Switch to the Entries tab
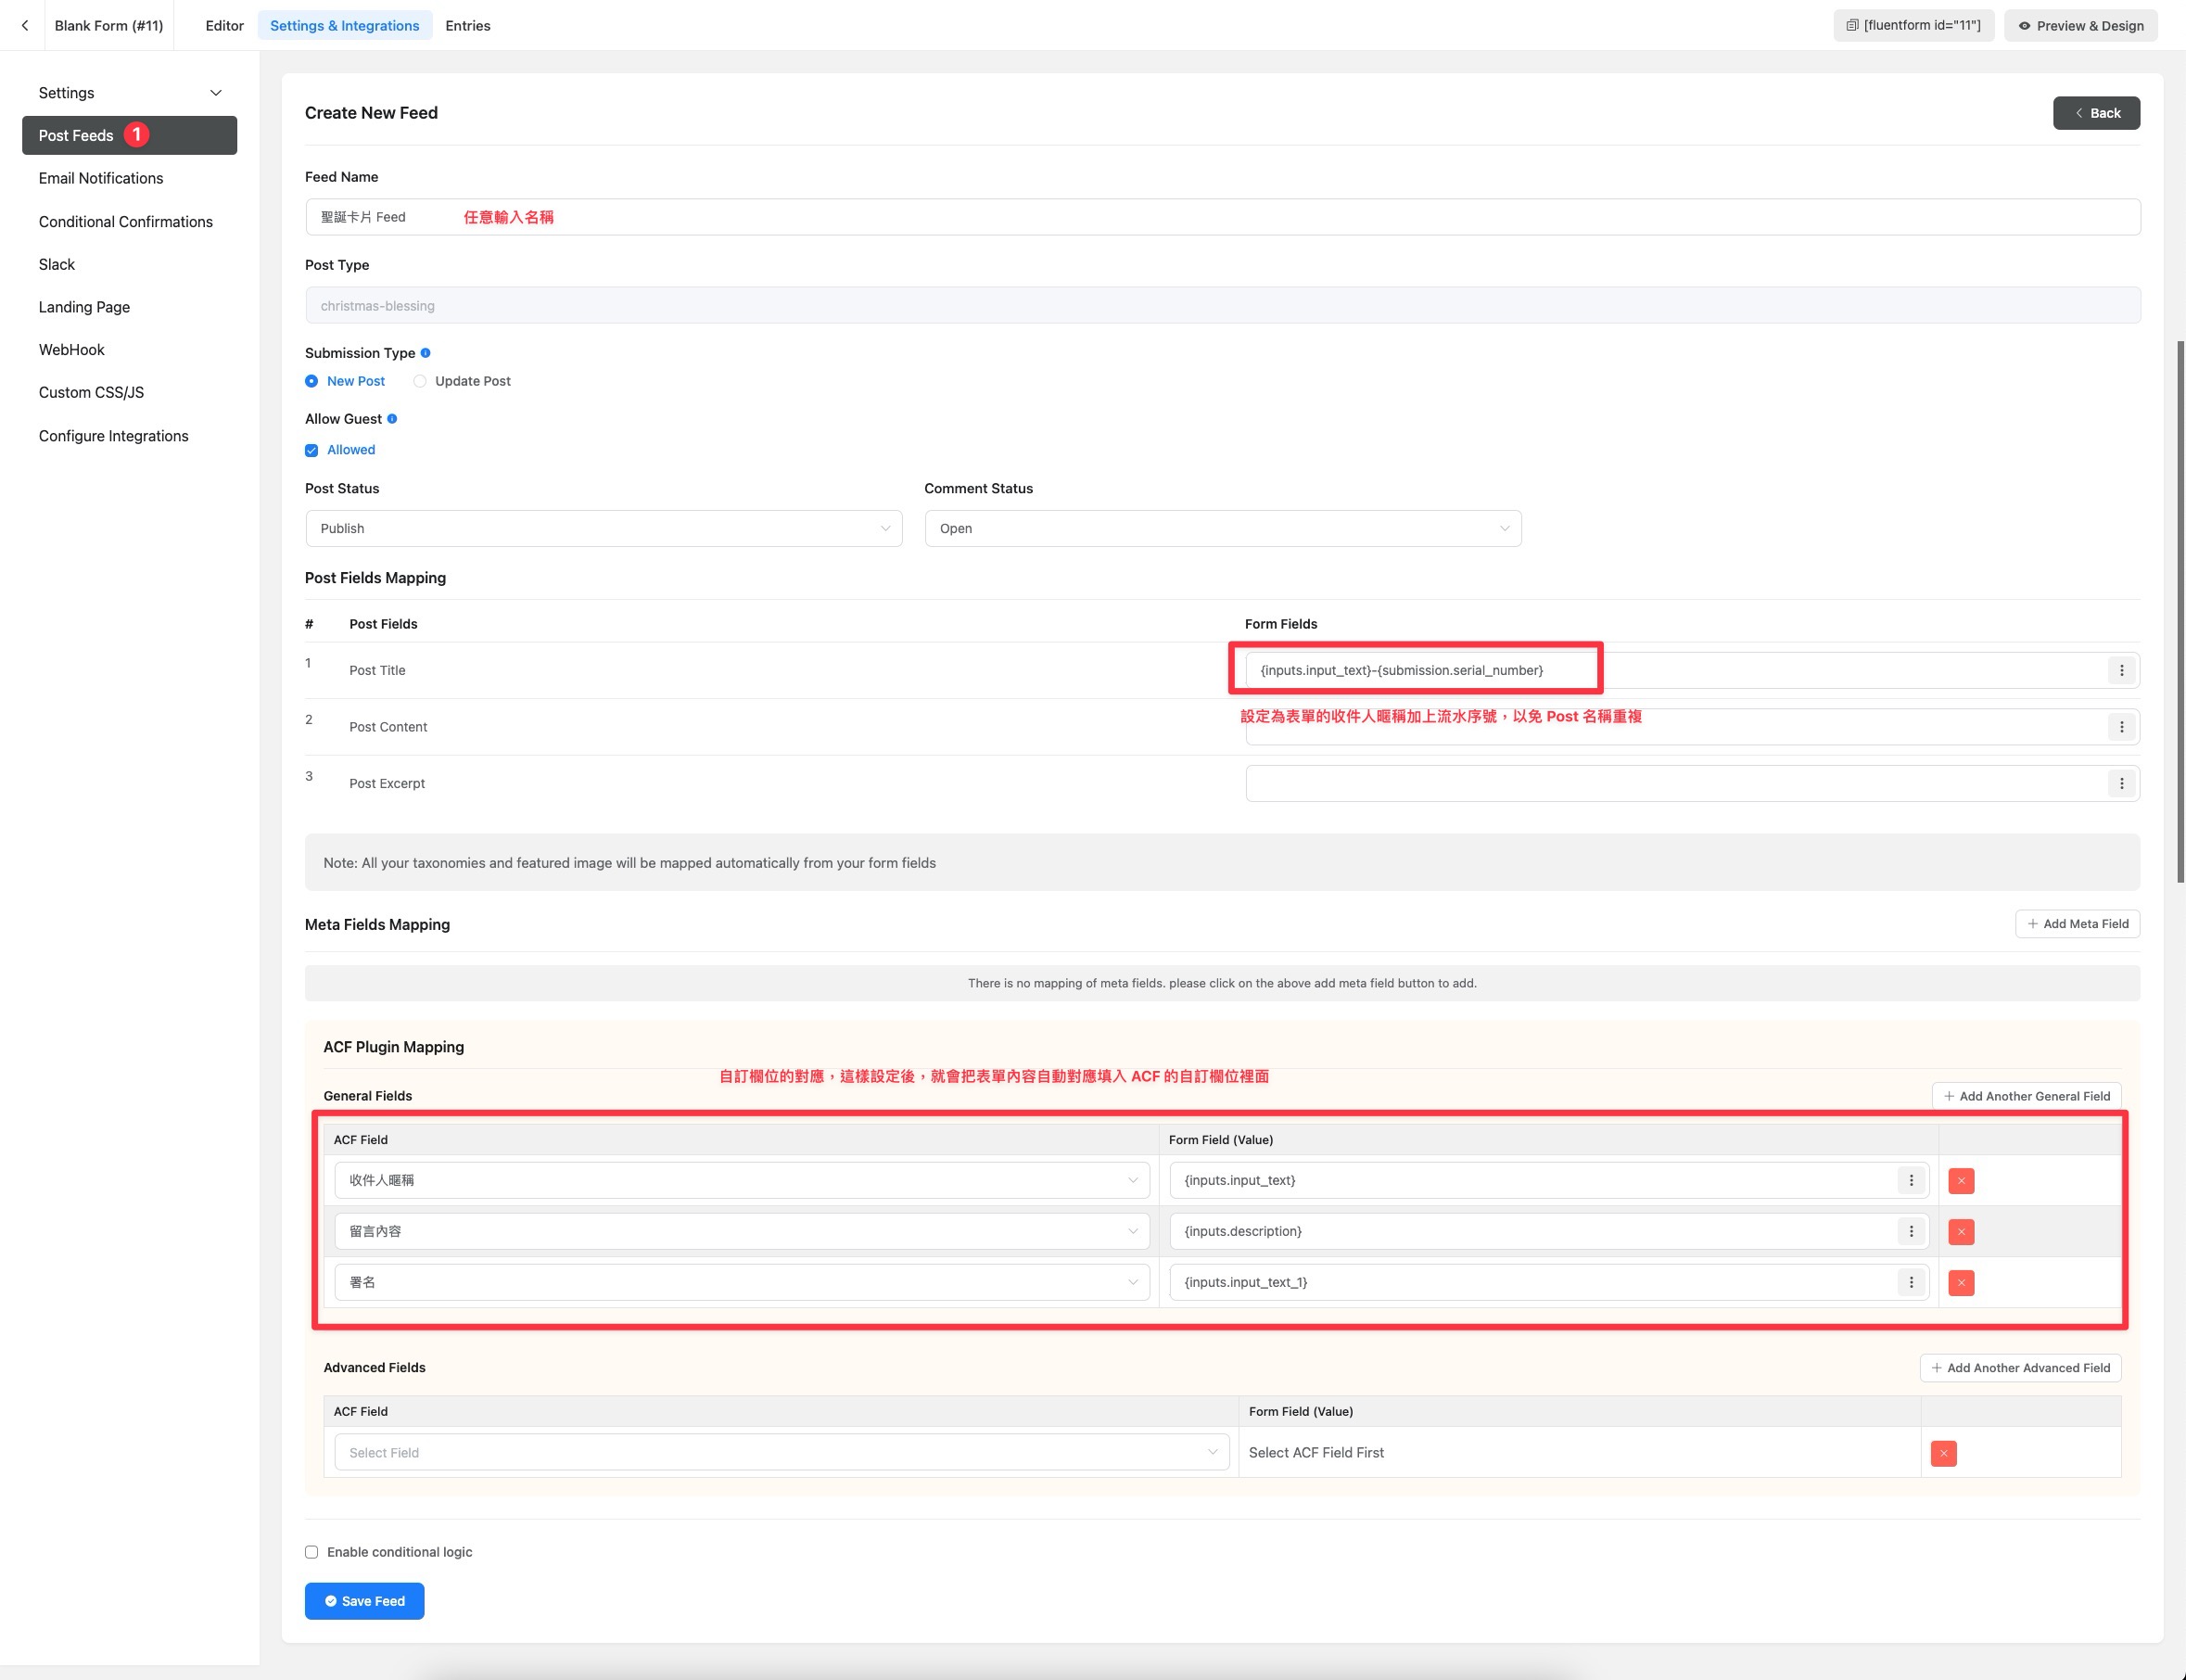 (467, 25)
